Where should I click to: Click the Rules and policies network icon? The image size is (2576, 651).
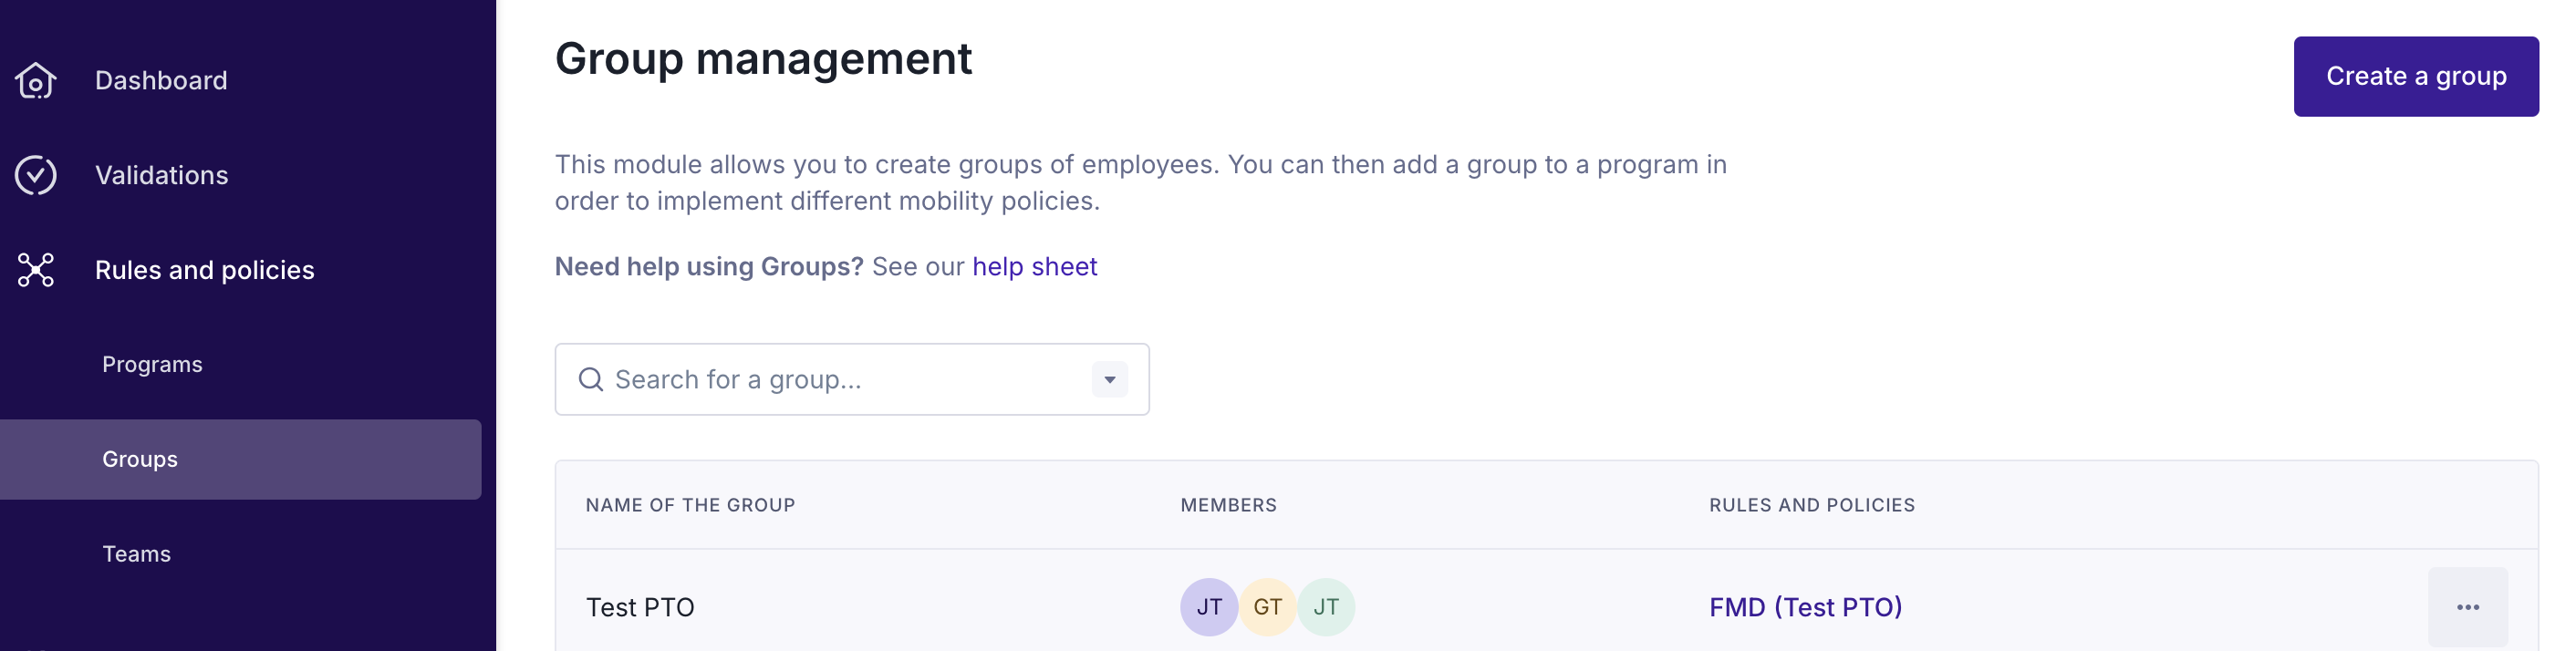coord(36,270)
